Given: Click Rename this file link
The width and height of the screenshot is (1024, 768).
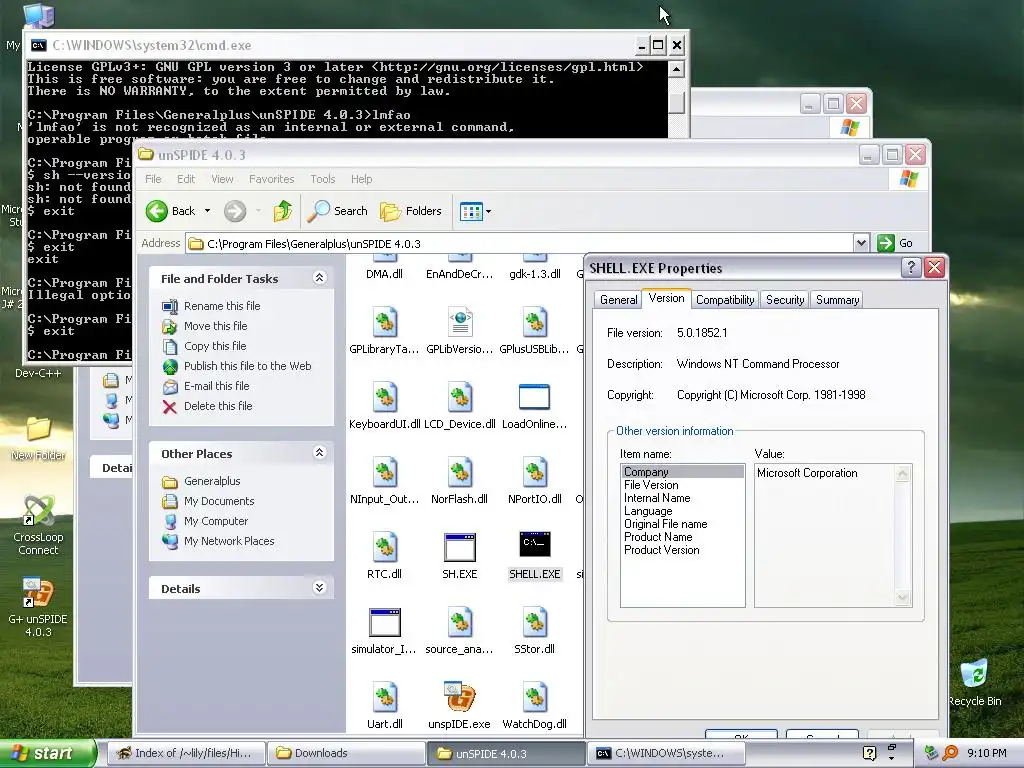Looking at the screenshot, I should click(x=222, y=306).
